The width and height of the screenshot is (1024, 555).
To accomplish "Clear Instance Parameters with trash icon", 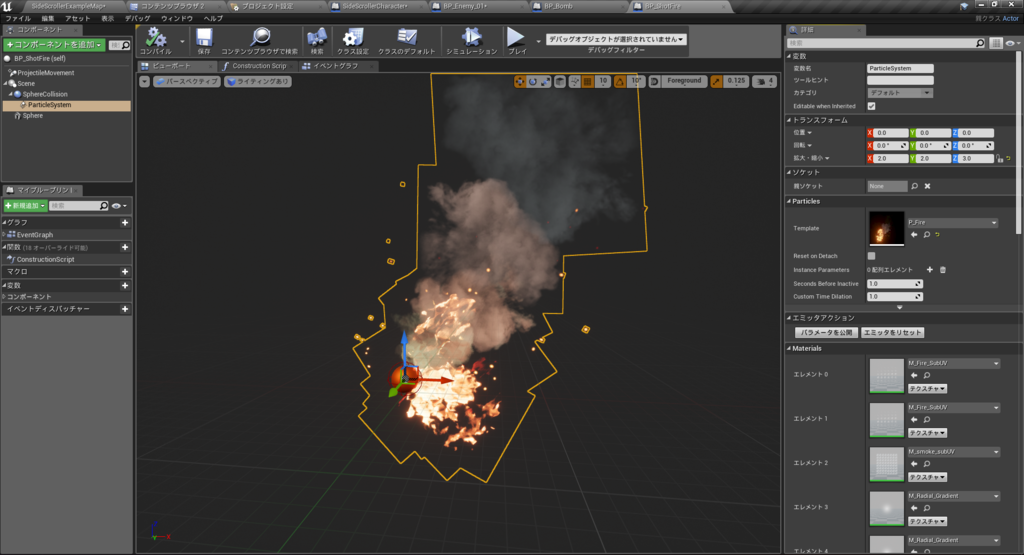I will pyautogui.click(x=942, y=270).
